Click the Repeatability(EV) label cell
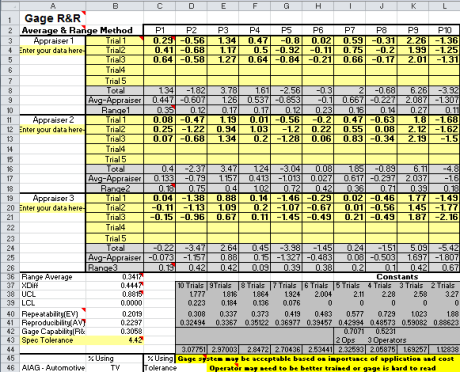This screenshot has height=372, width=460. (53, 314)
